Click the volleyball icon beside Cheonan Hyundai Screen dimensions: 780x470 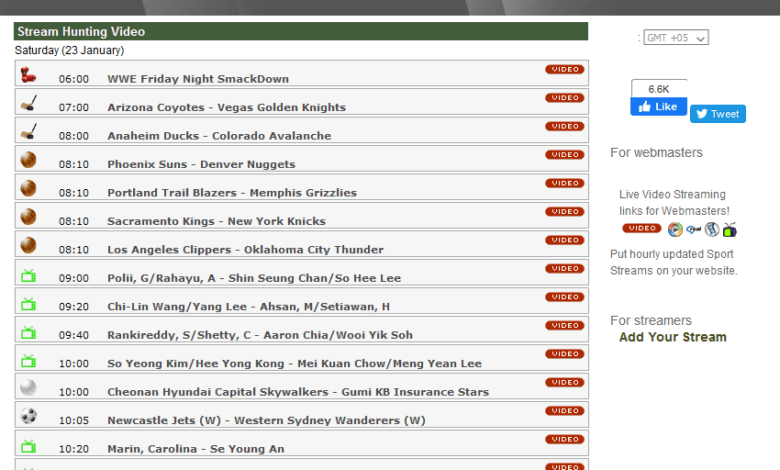[x=28, y=387]
